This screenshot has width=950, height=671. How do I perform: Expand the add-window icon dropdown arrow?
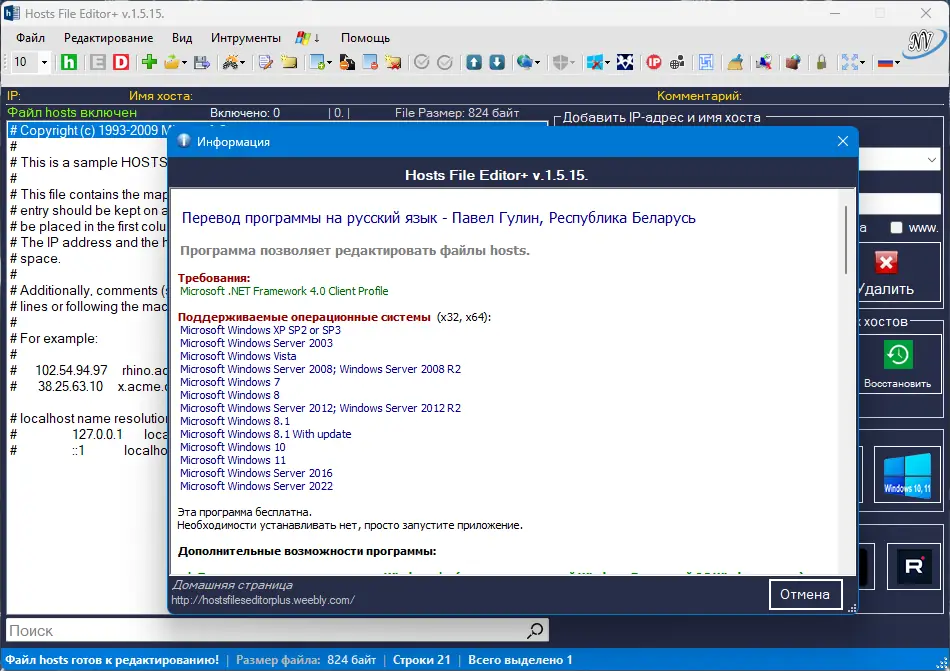(329, 62)
